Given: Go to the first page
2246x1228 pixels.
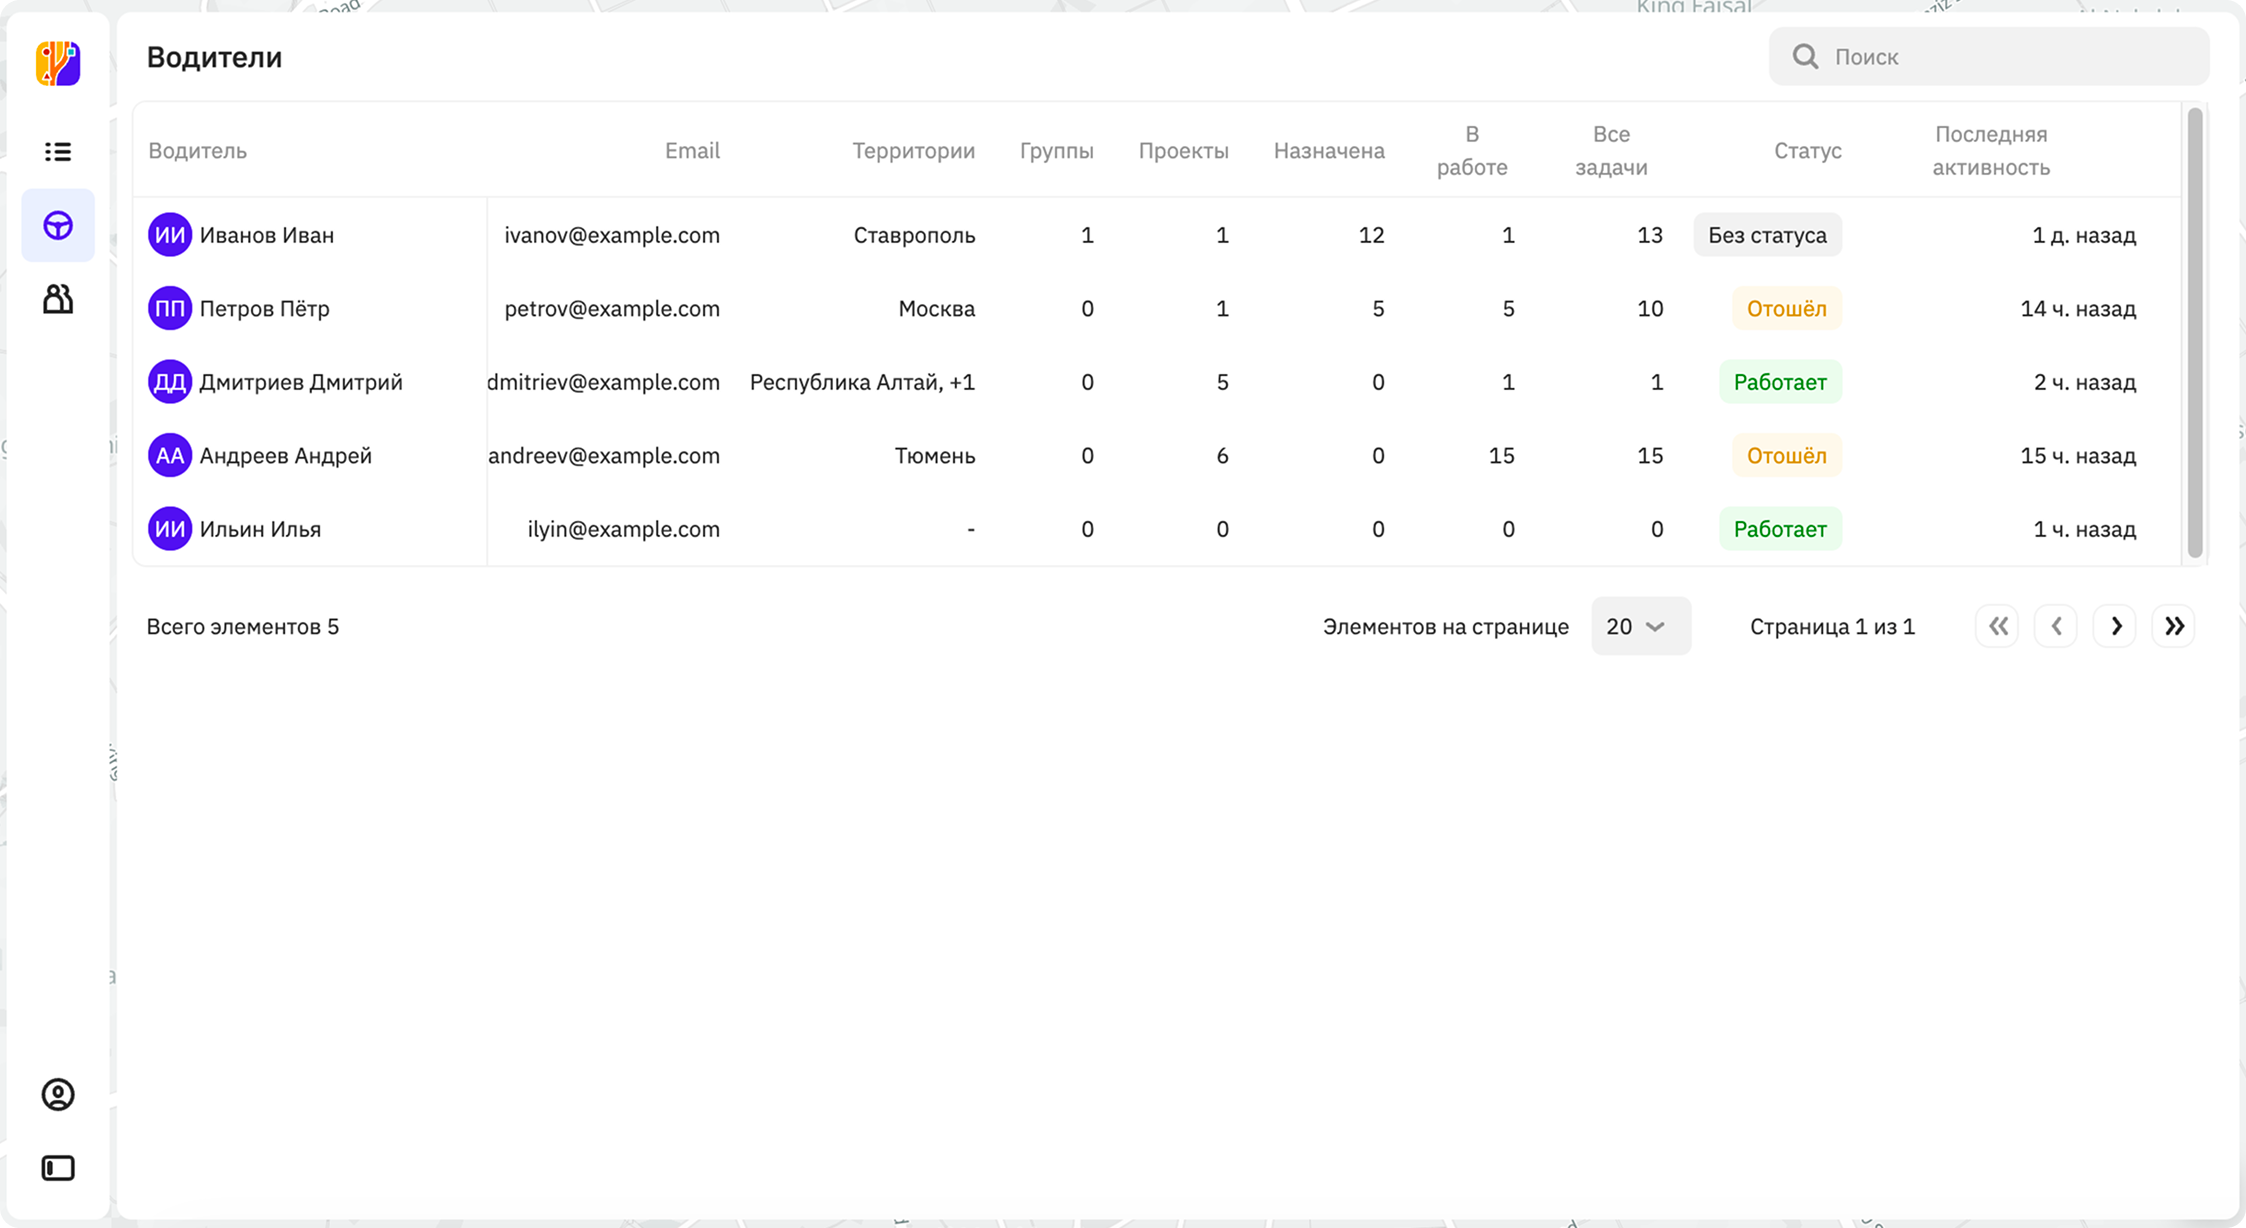Looking at the screenshot, I should 1997,626.
